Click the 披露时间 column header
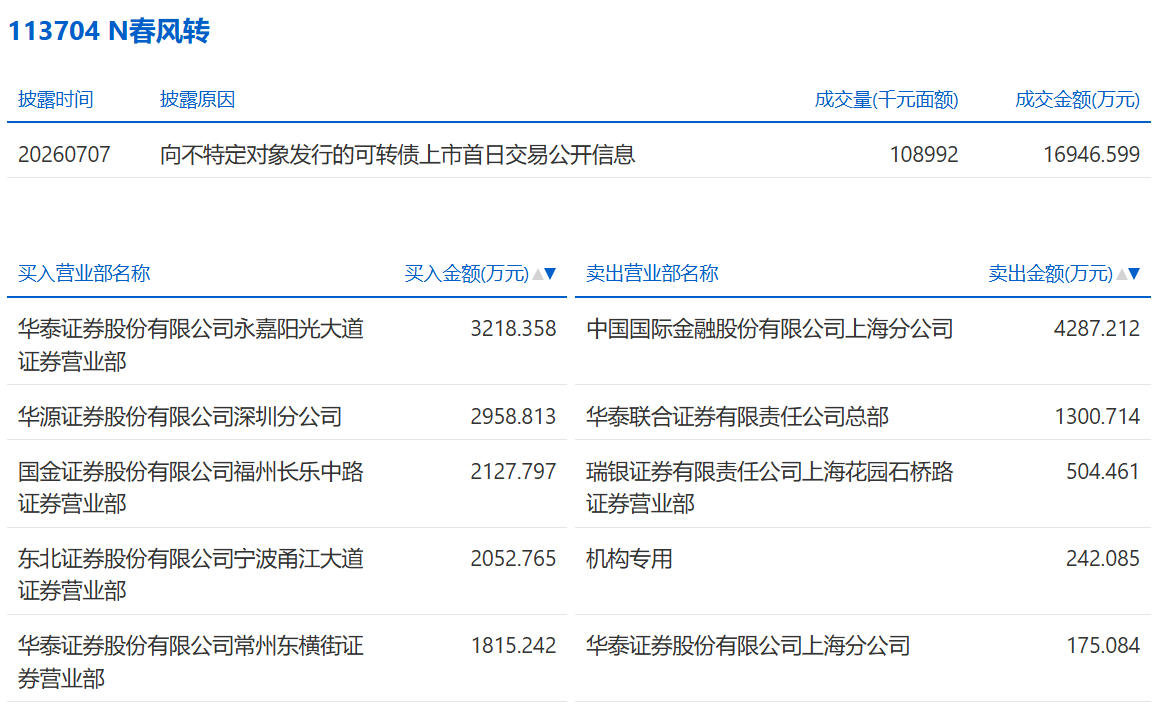The image size is (1155, 708). tap(55, 99)
